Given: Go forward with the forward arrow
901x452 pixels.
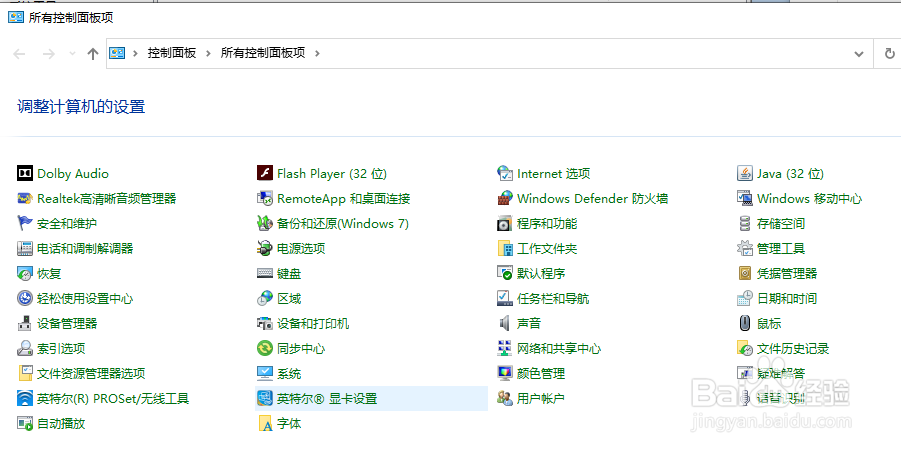Looking at the screenshot, I should click(49, 53).
